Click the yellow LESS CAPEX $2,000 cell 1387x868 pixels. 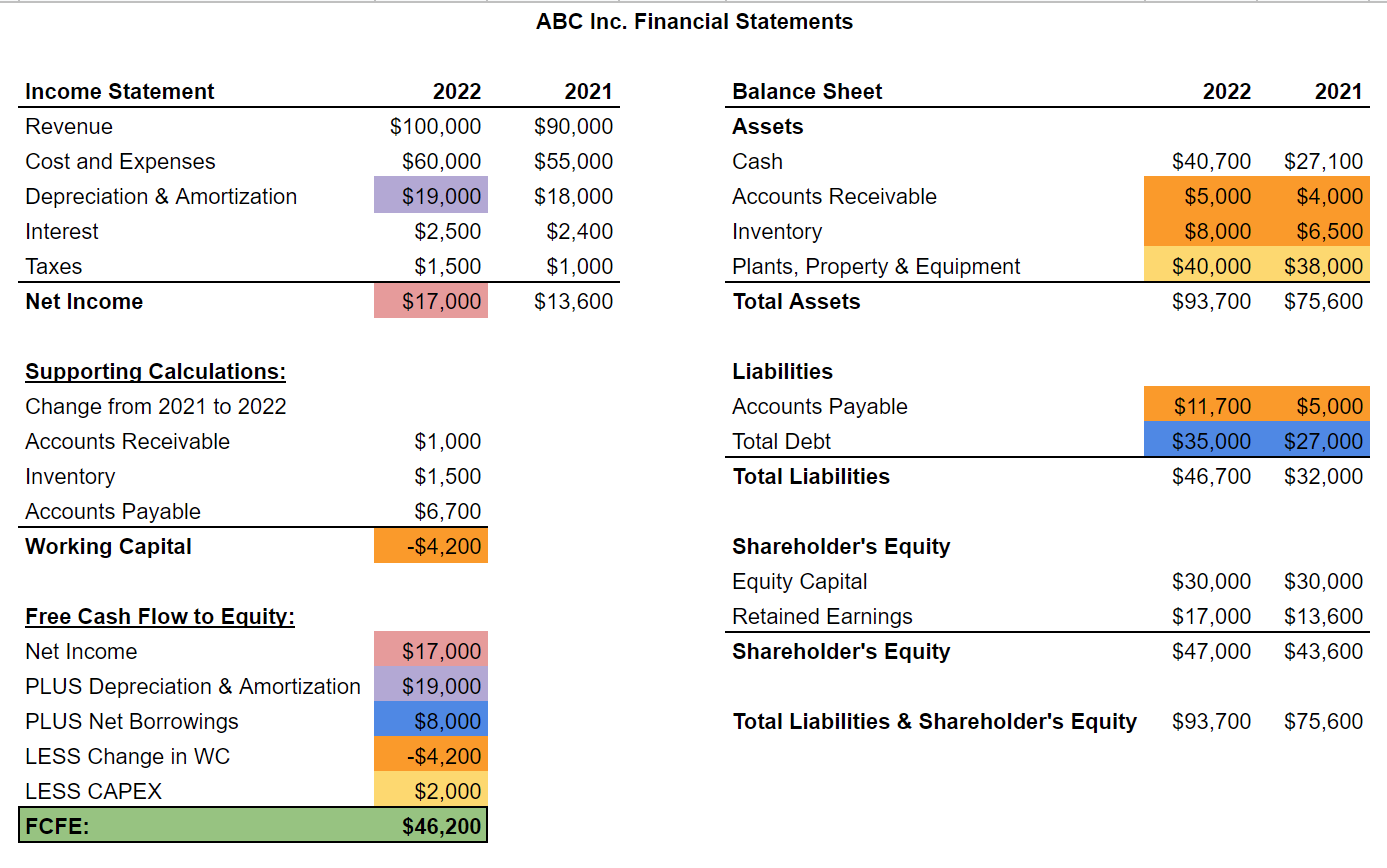click(x=432, y=791)
